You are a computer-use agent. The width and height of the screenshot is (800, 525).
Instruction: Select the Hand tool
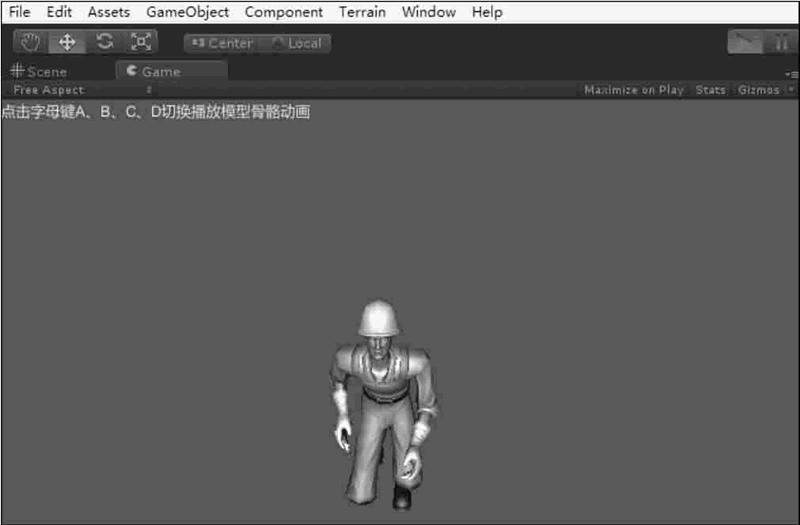coord(30,43)
